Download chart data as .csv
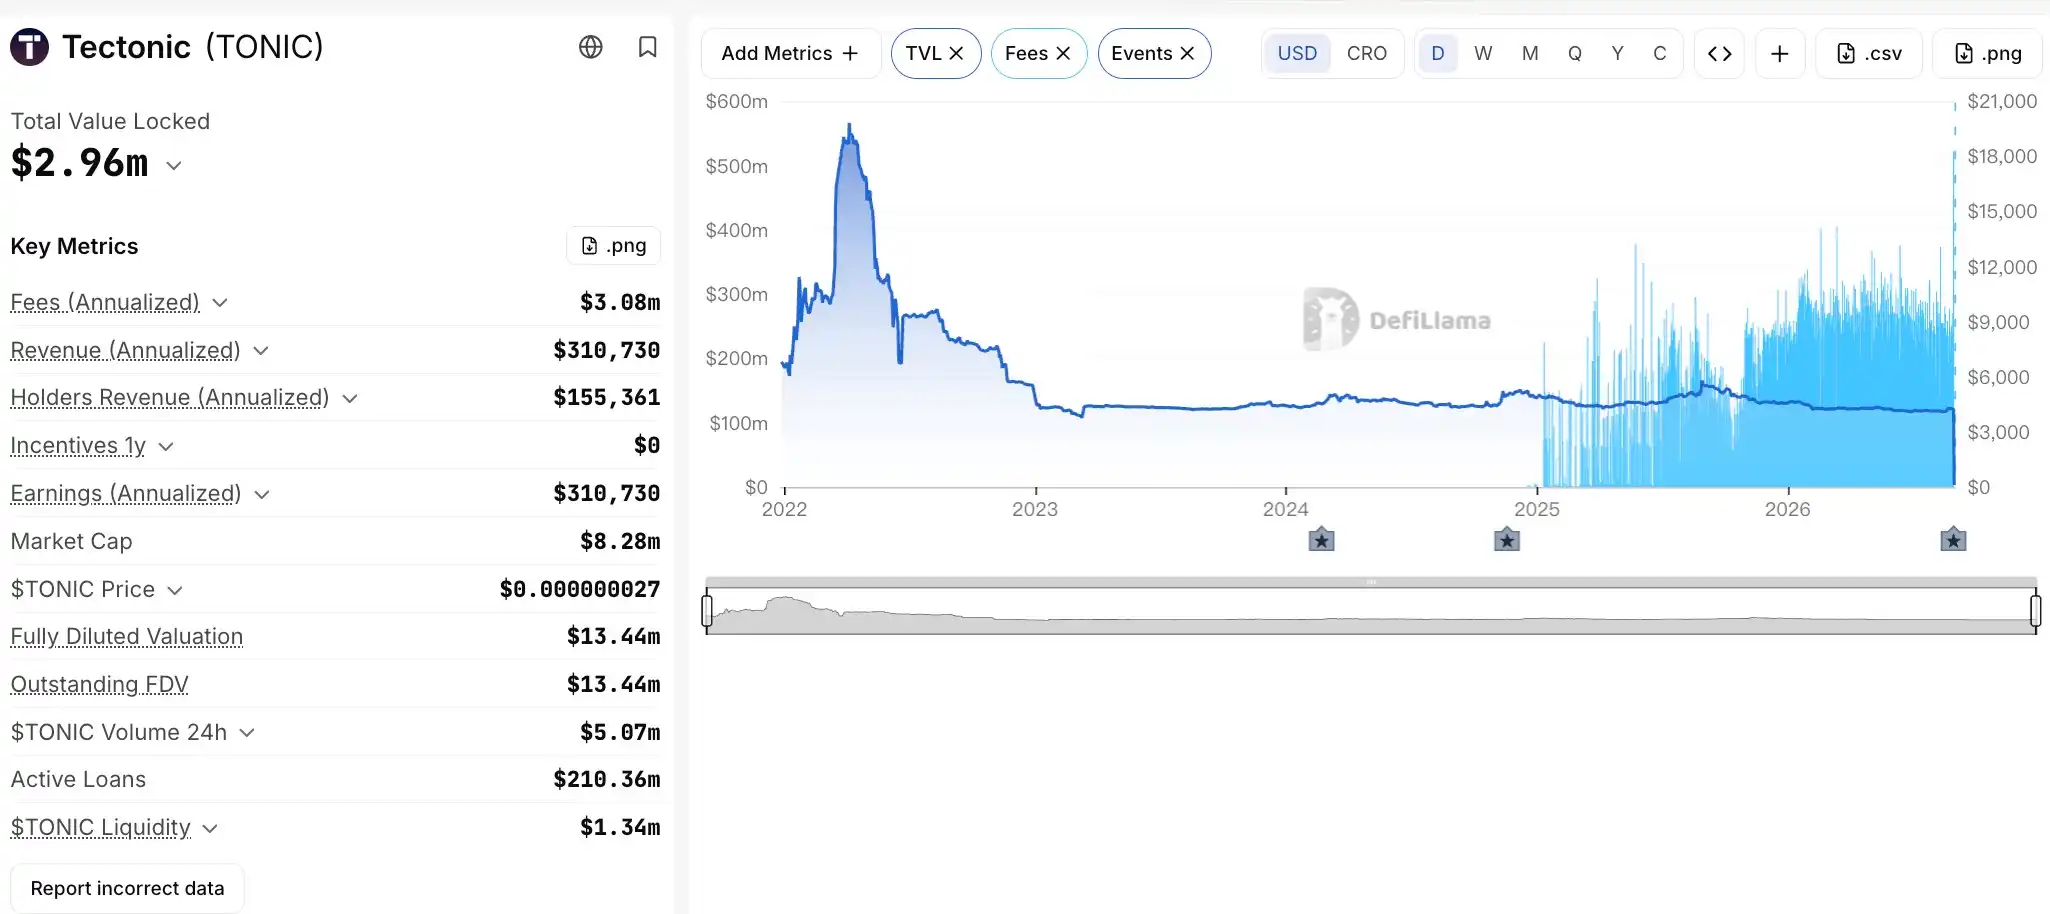The width and height of the screenshot is (2050, 914). (1869, 53)
